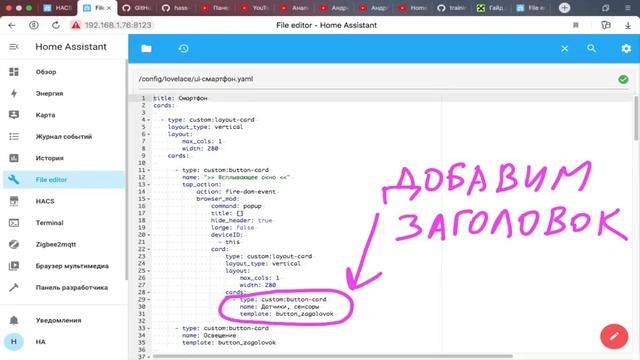The width and height of the screenshot is (640, 360).
Task: Click 'action: fire-dom-event' on line 14
Action: click(236, 192)
